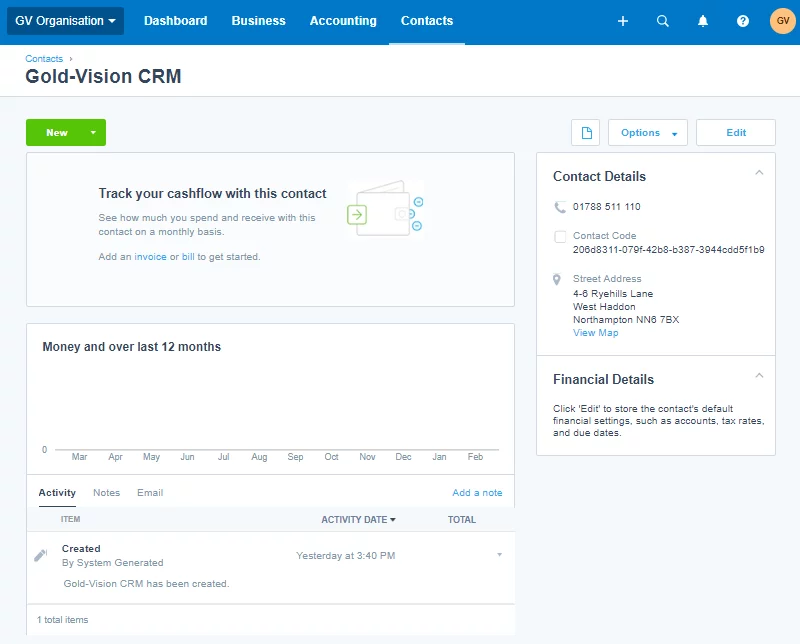This screenshot has height=644, width=800.
Task: Click the green New button
Action: point(57,133)
